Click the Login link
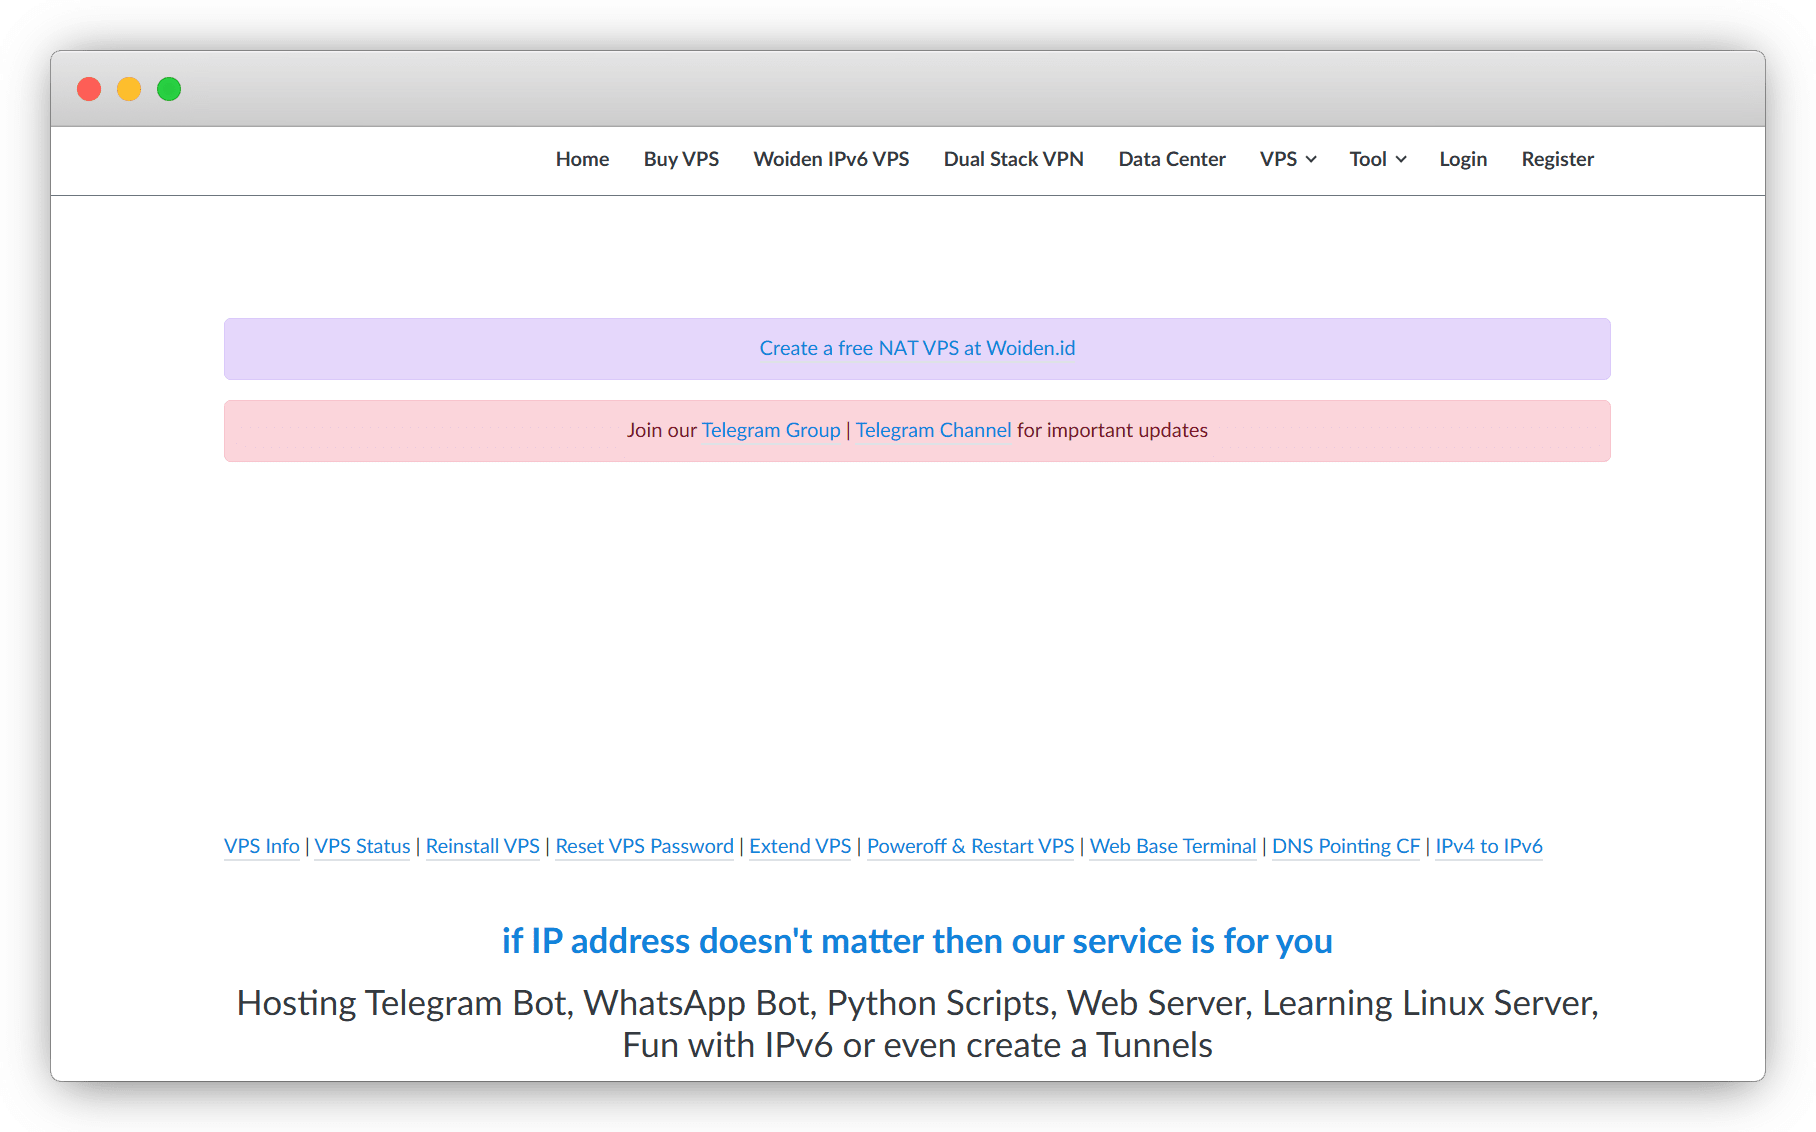 (x=1462, y=159)
